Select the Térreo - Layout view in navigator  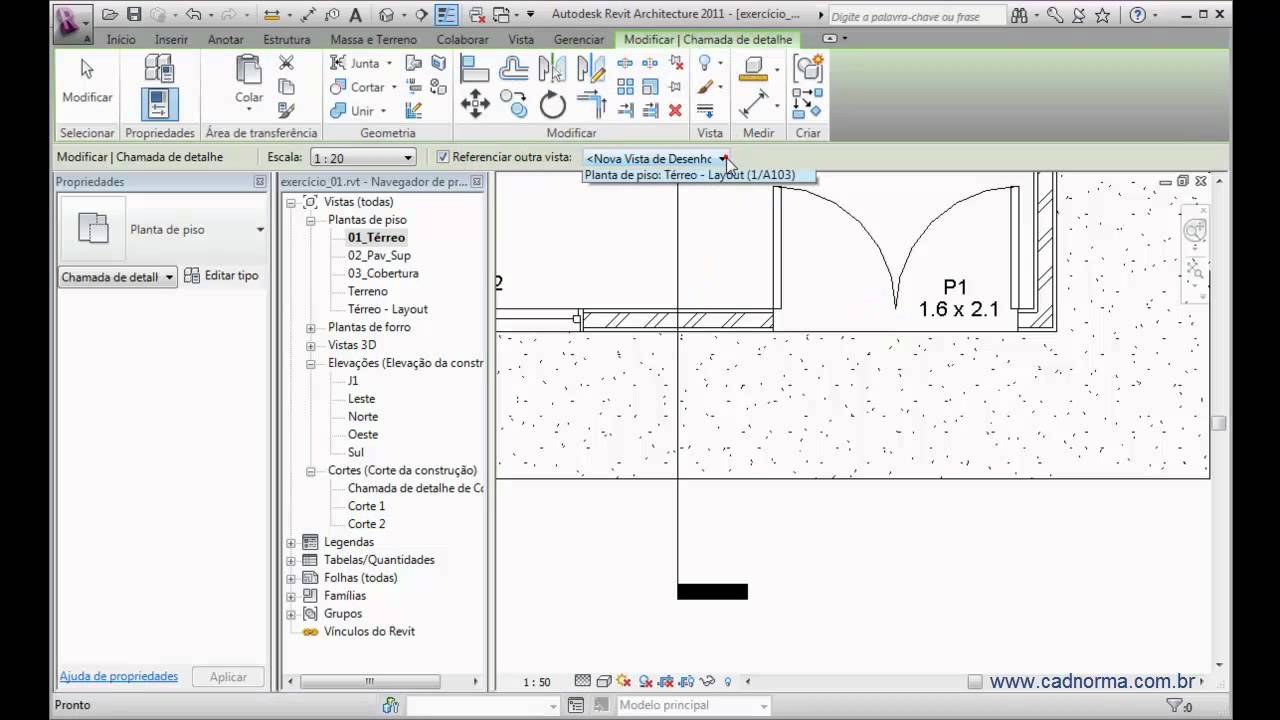[387, 310]
